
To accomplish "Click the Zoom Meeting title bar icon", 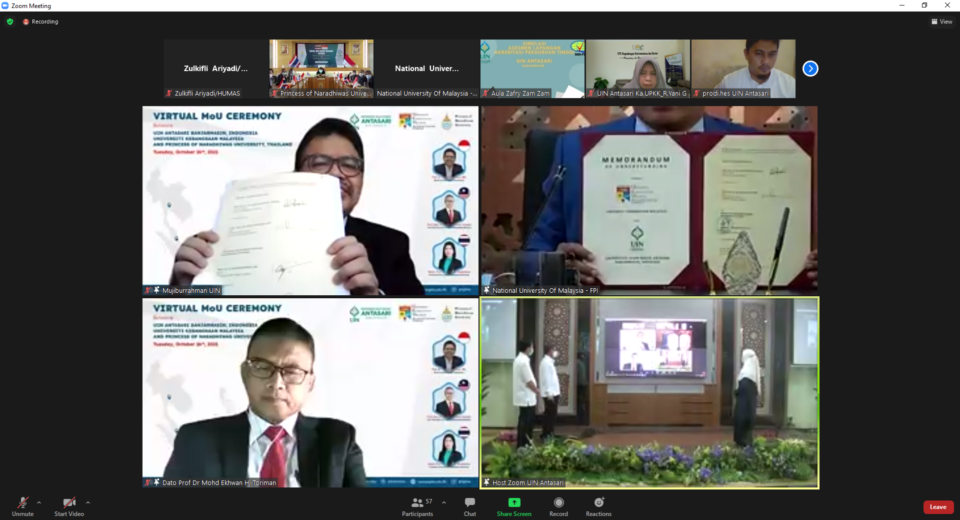I will (5, 6).
